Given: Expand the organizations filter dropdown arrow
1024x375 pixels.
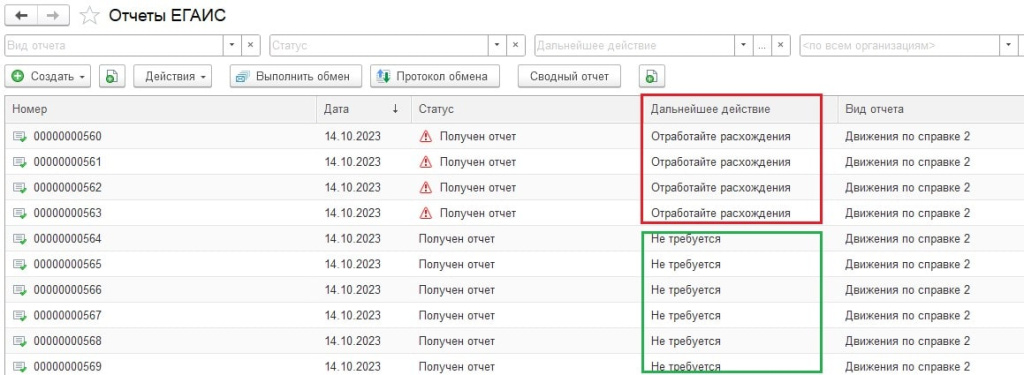Looking at the screenshot, I should 1008,46.
